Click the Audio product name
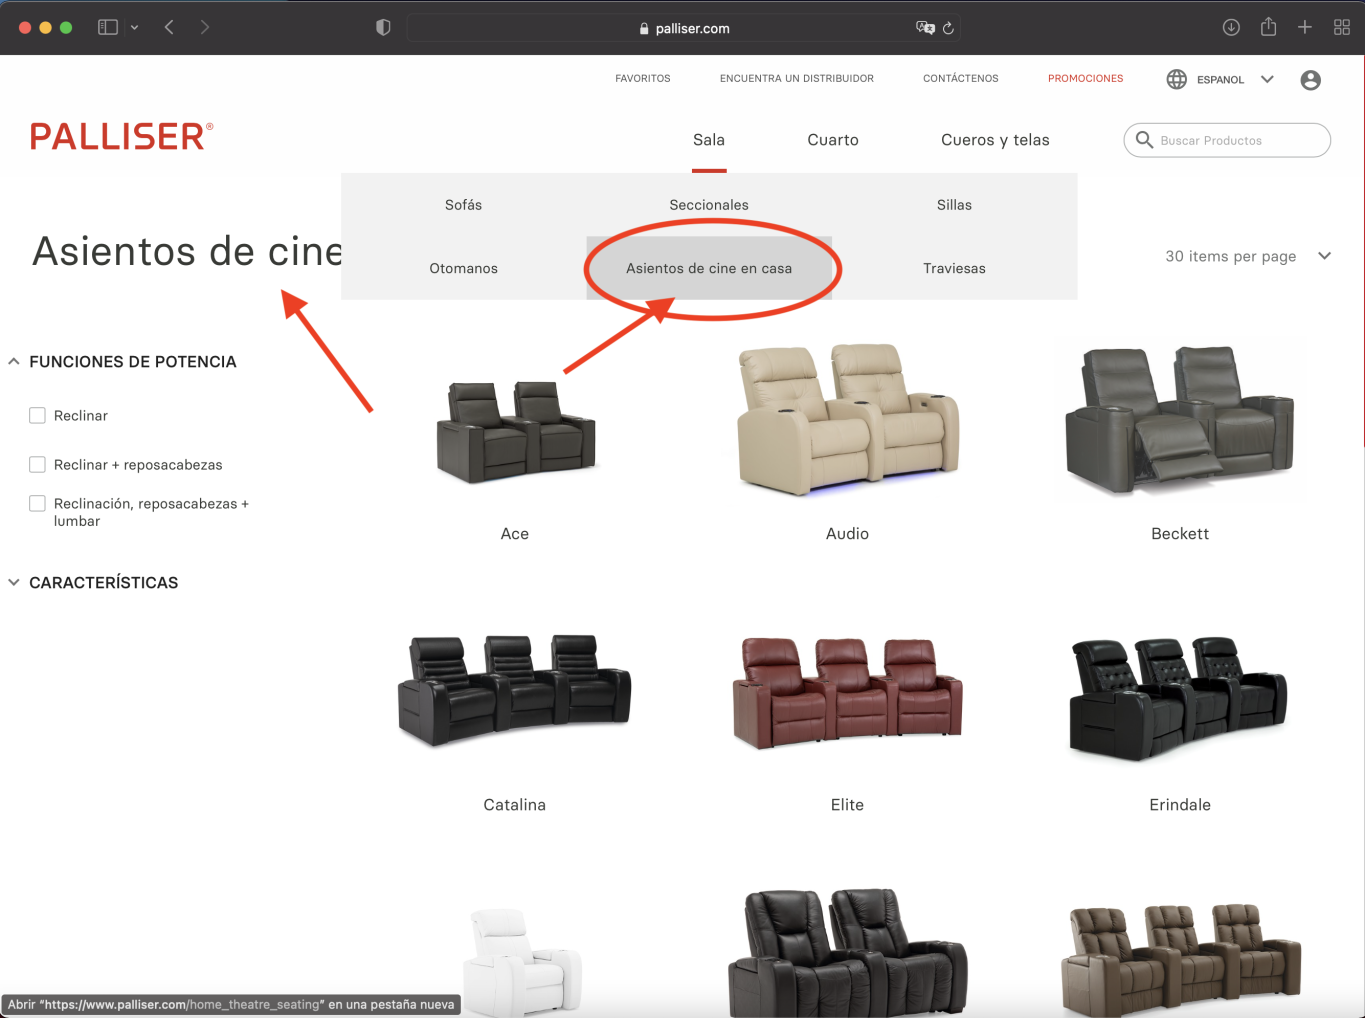The image size is (1366, 1018). (x=848, y=534)
